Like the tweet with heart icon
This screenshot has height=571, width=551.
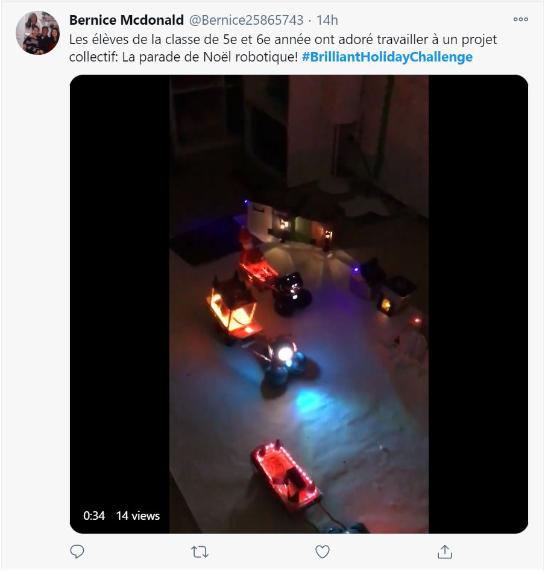click(322, 552)
